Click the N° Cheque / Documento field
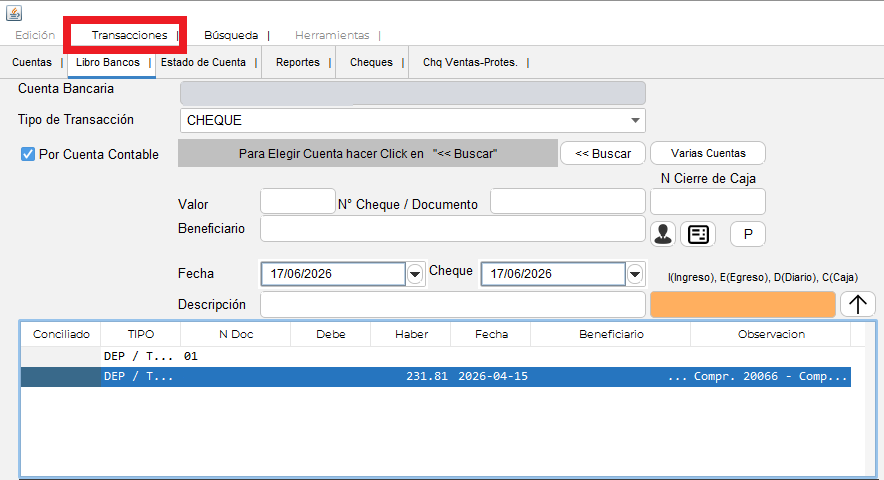884x480 pixels. [x=568, y=201]
